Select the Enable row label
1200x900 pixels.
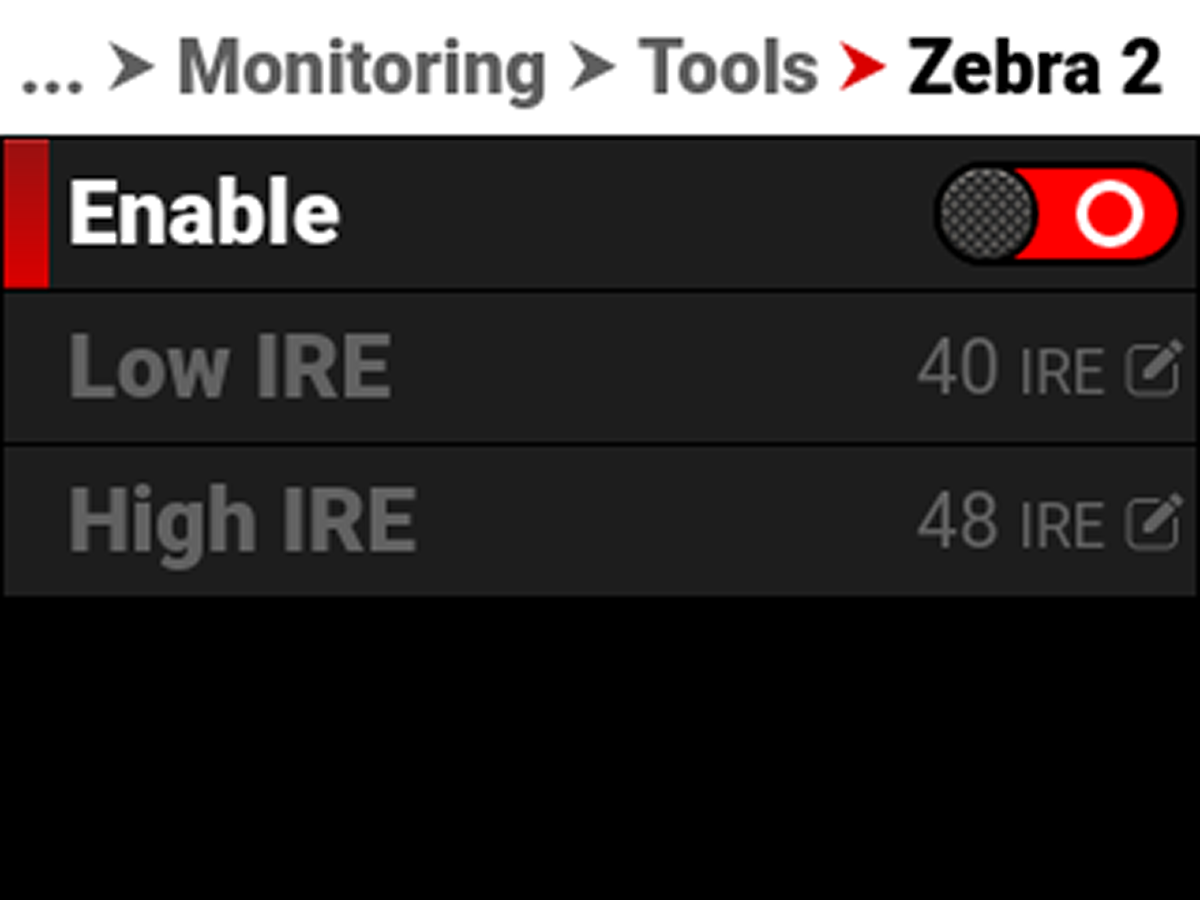coord(204,214)
